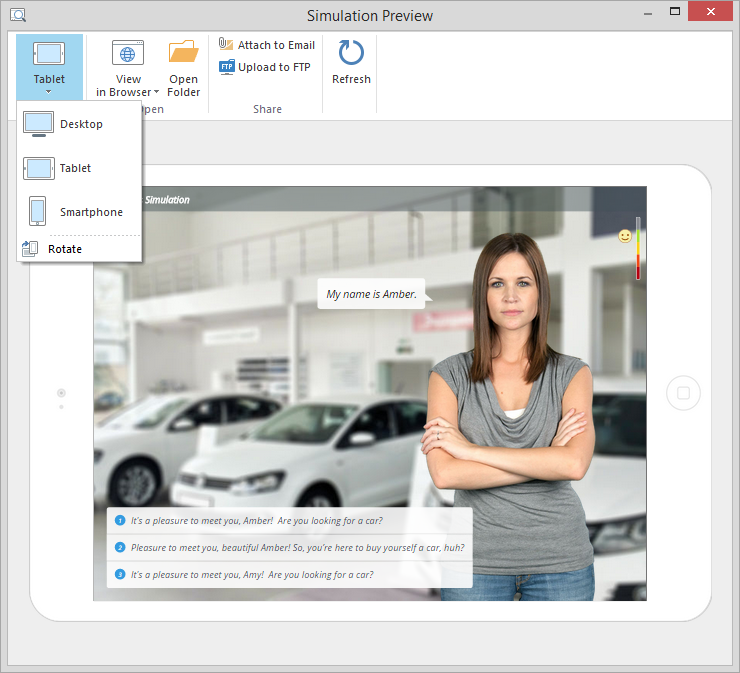Rotate the device orientation
This screenshot has height=673, width=740.
tap(65, 249)
